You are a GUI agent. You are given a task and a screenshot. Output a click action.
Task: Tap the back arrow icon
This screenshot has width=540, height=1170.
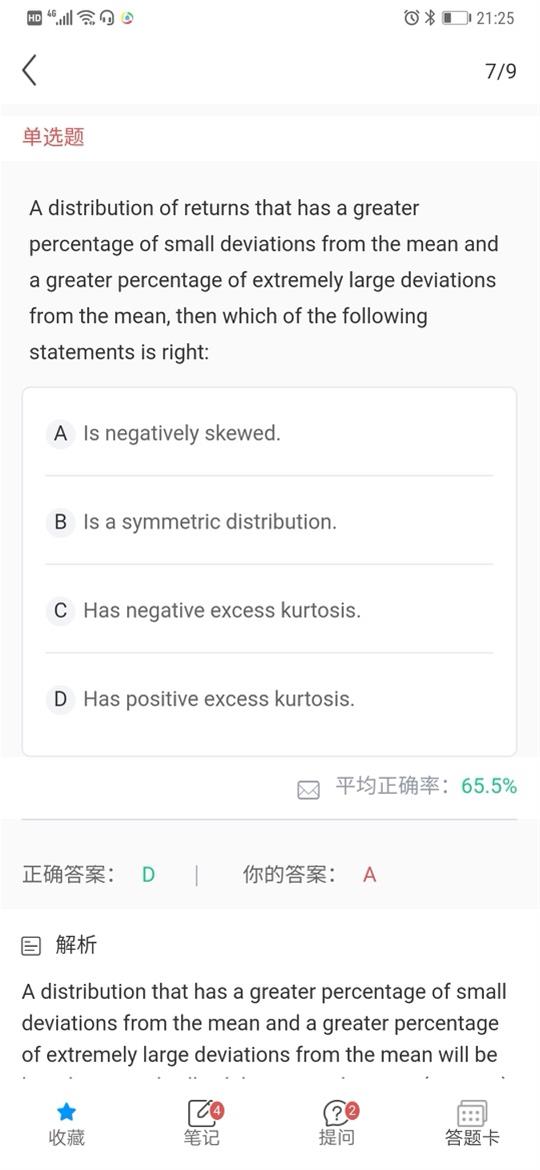(x=29, y=70)
